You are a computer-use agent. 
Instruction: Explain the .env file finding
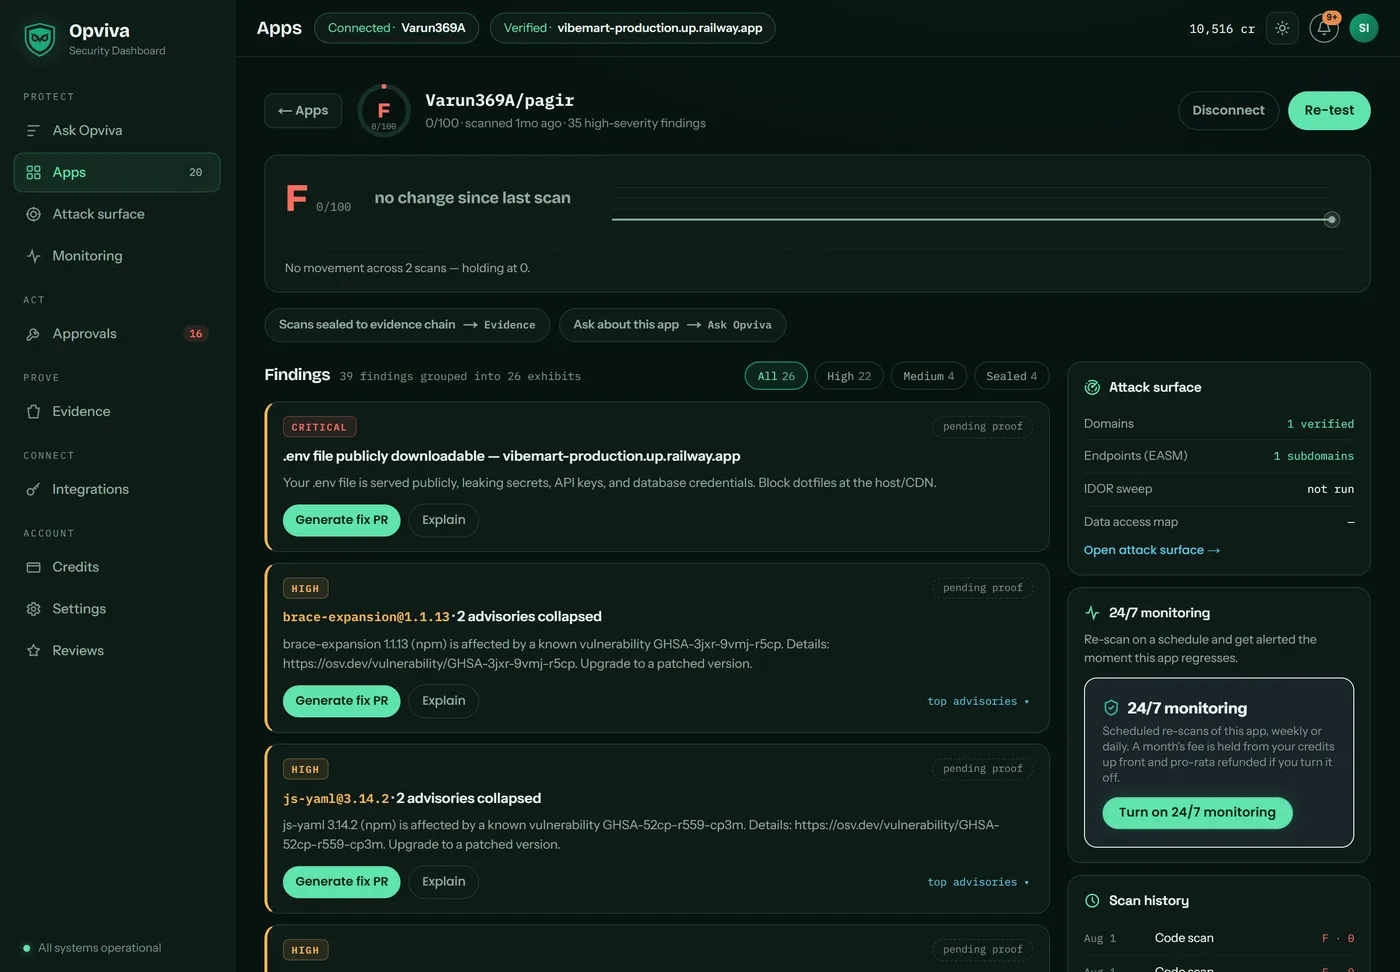444,520
